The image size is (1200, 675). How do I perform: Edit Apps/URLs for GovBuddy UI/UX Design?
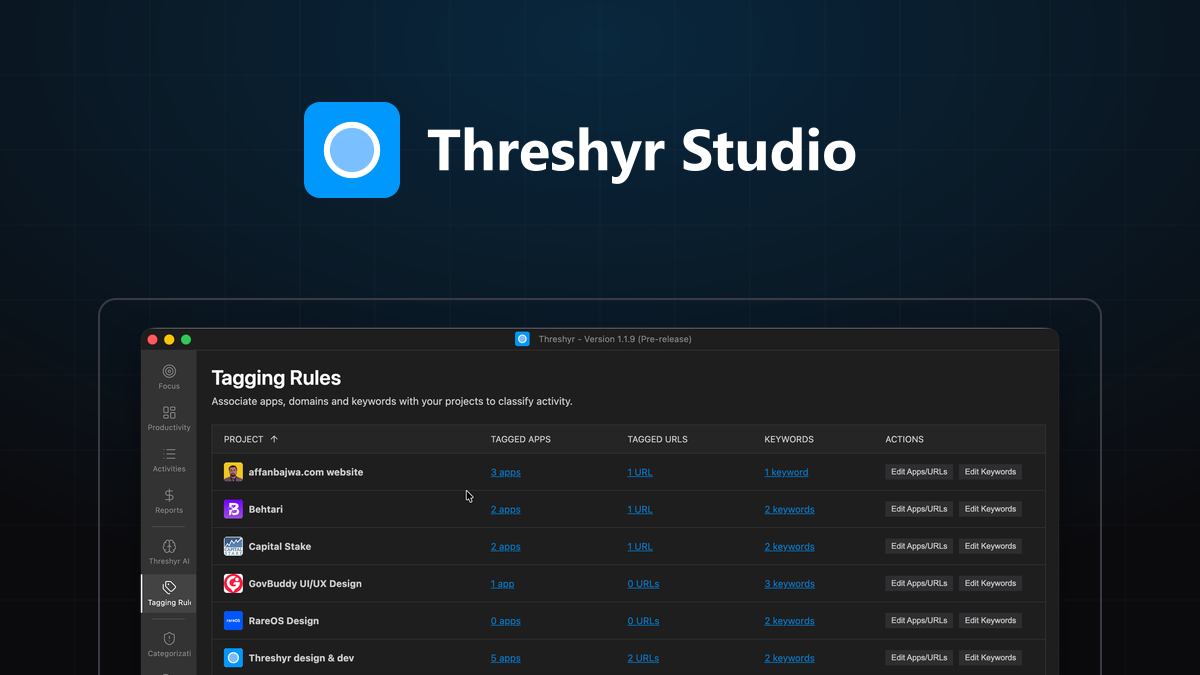click(919, 583)
